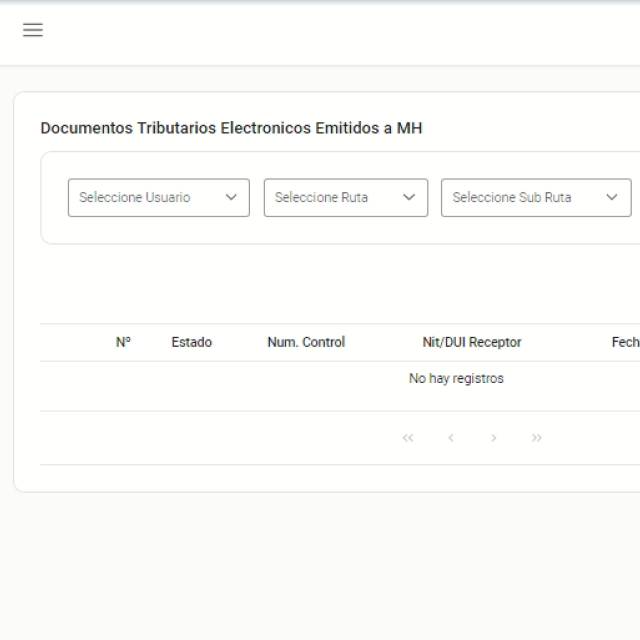Click the Nit/DUI Receptor column header
The image size is (640, 640).
click(x=472, y=342)
